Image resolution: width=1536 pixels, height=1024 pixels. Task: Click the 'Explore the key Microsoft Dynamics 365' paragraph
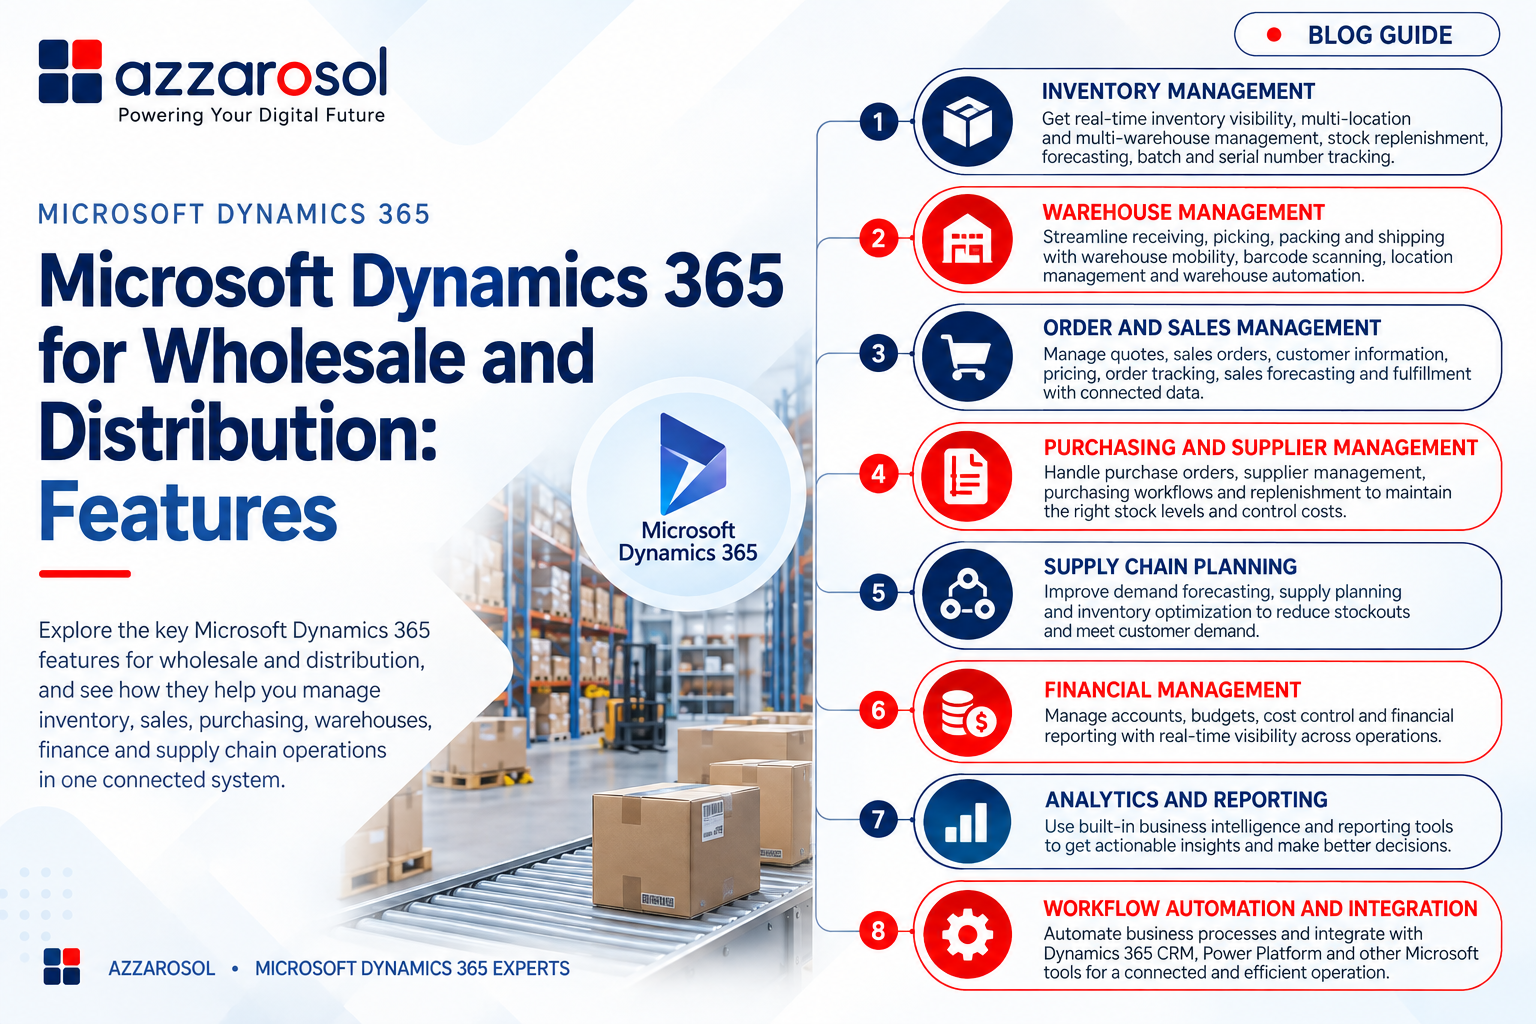pyautogui.click(x=236, y=705)
